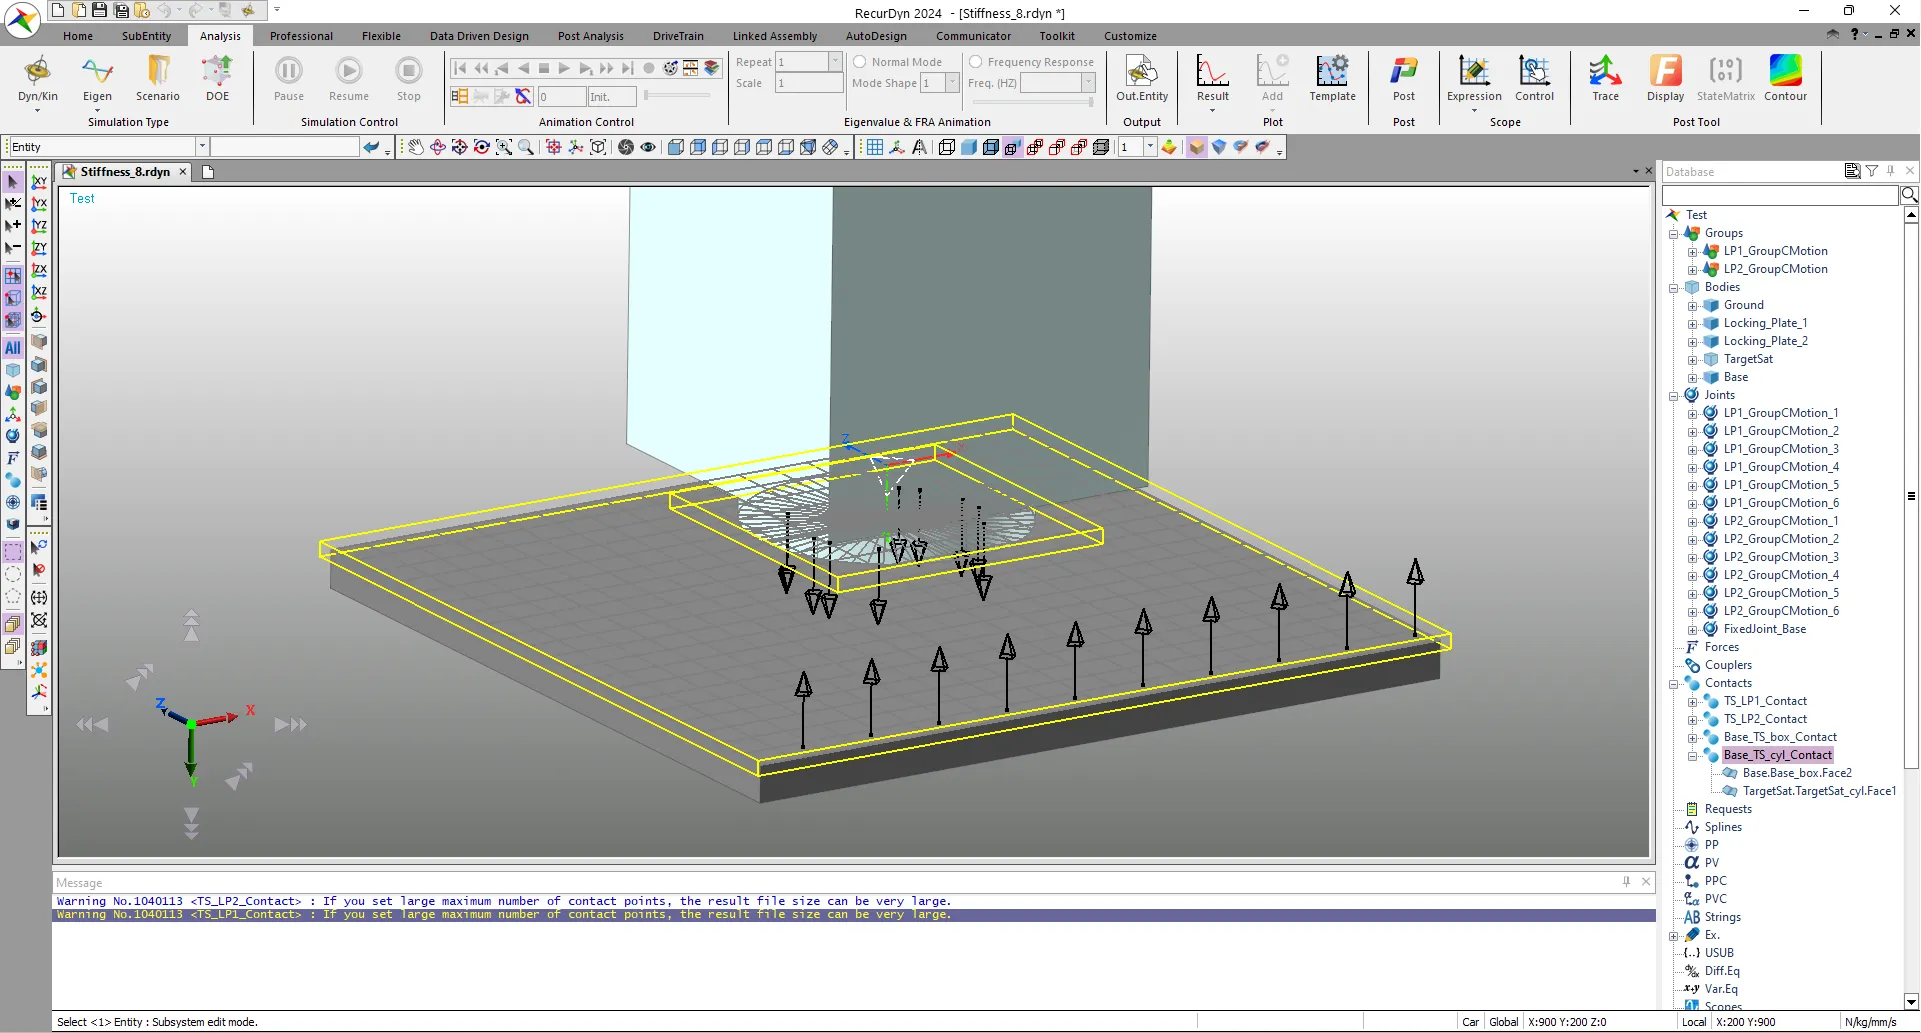Screen dimensions: 1921x1033
Task: Select the Normal Mode radio button
Action: (860, 62)
